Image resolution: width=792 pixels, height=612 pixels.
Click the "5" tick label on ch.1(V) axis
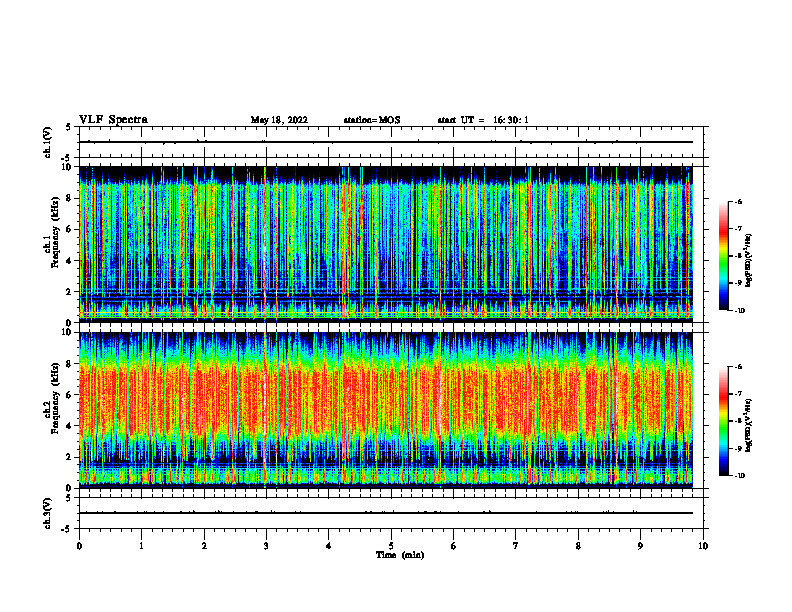coord(68,127)
